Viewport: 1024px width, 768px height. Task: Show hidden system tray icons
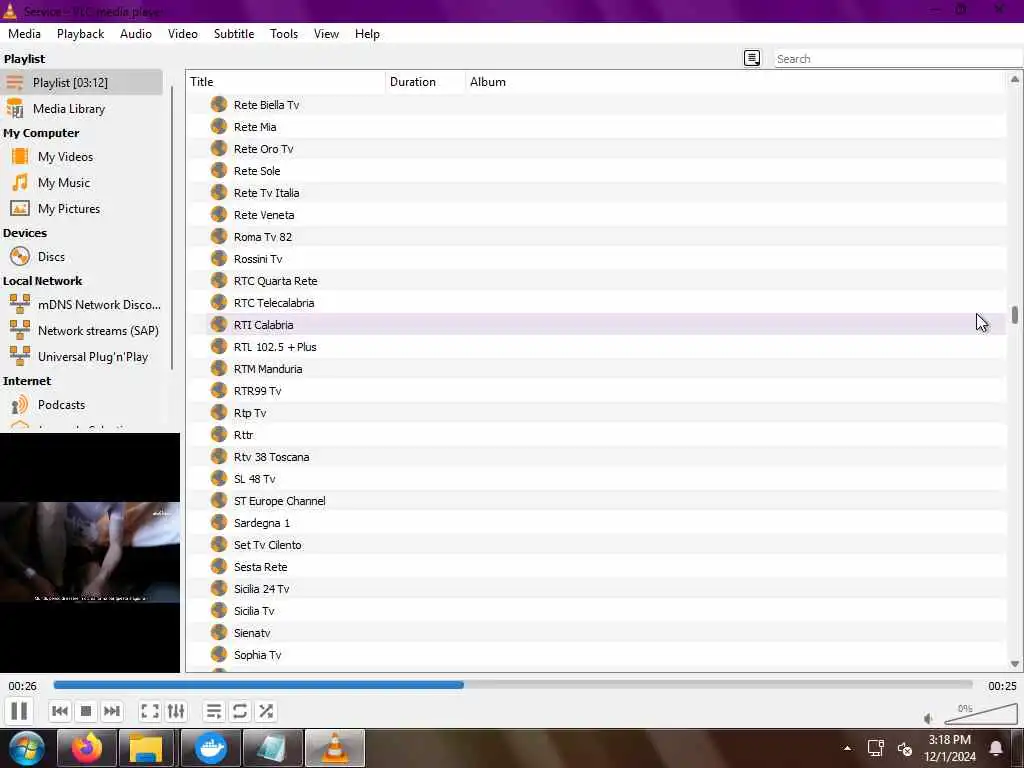(x=847, y=748)
